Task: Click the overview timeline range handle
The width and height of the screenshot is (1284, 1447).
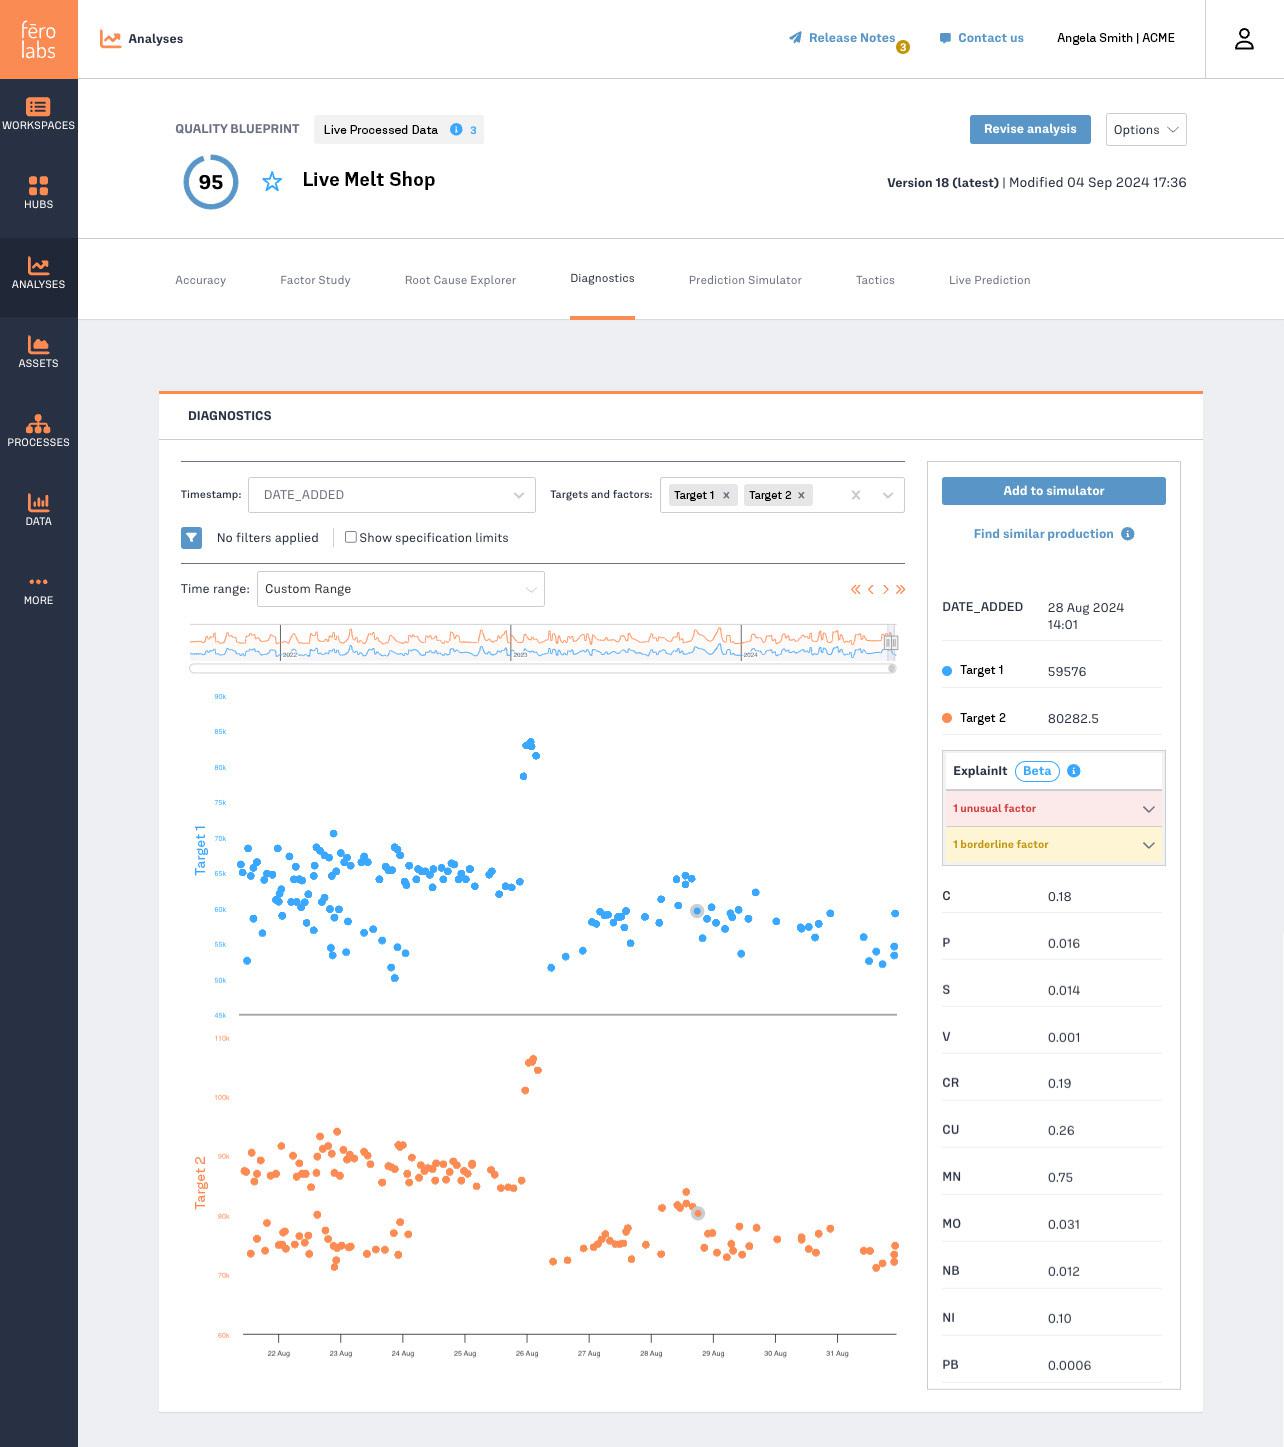Action: [x=890, y=642]
